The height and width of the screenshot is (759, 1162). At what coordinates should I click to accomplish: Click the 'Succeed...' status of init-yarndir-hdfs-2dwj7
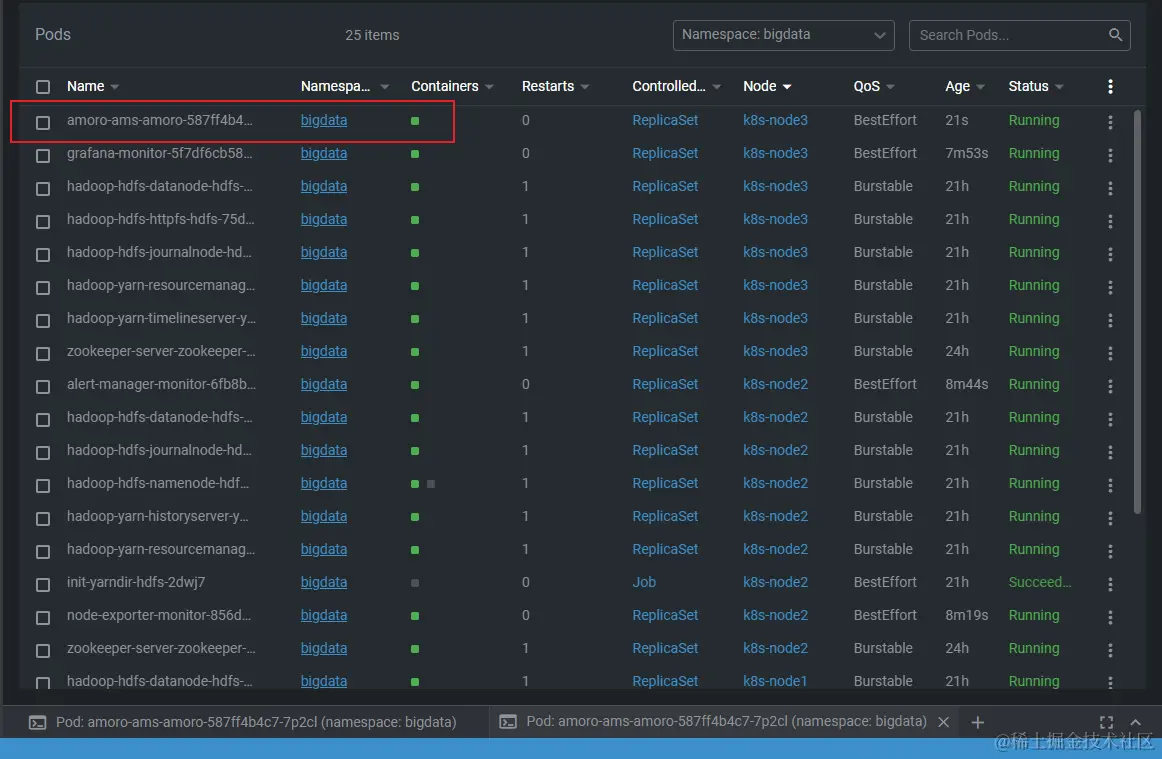pos(1040,583)
